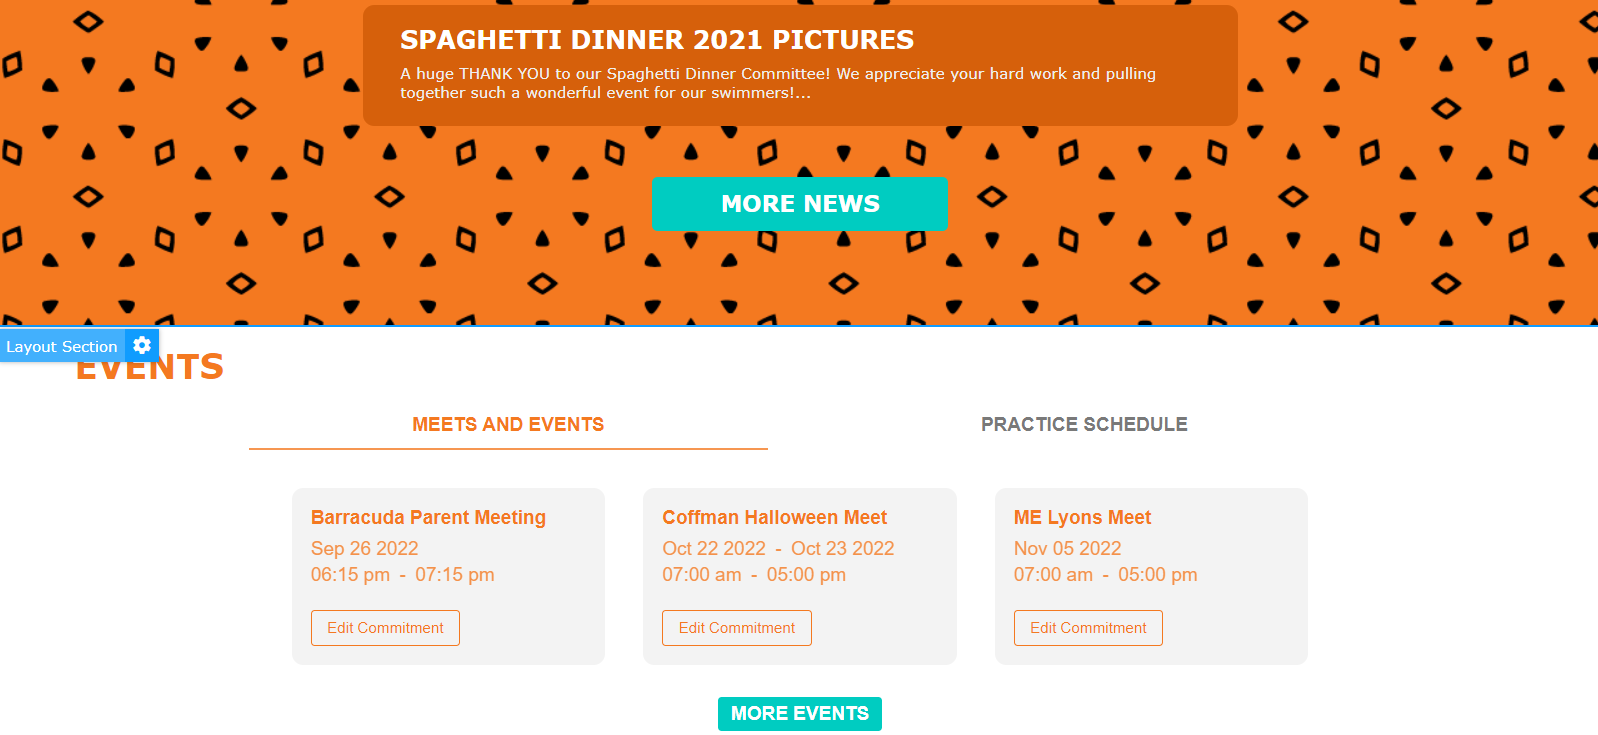The width and height of the screenshot is (1598, 735).
Task: Click the Spaghetti Dinner thank-you description text
Action: (777, 83)
